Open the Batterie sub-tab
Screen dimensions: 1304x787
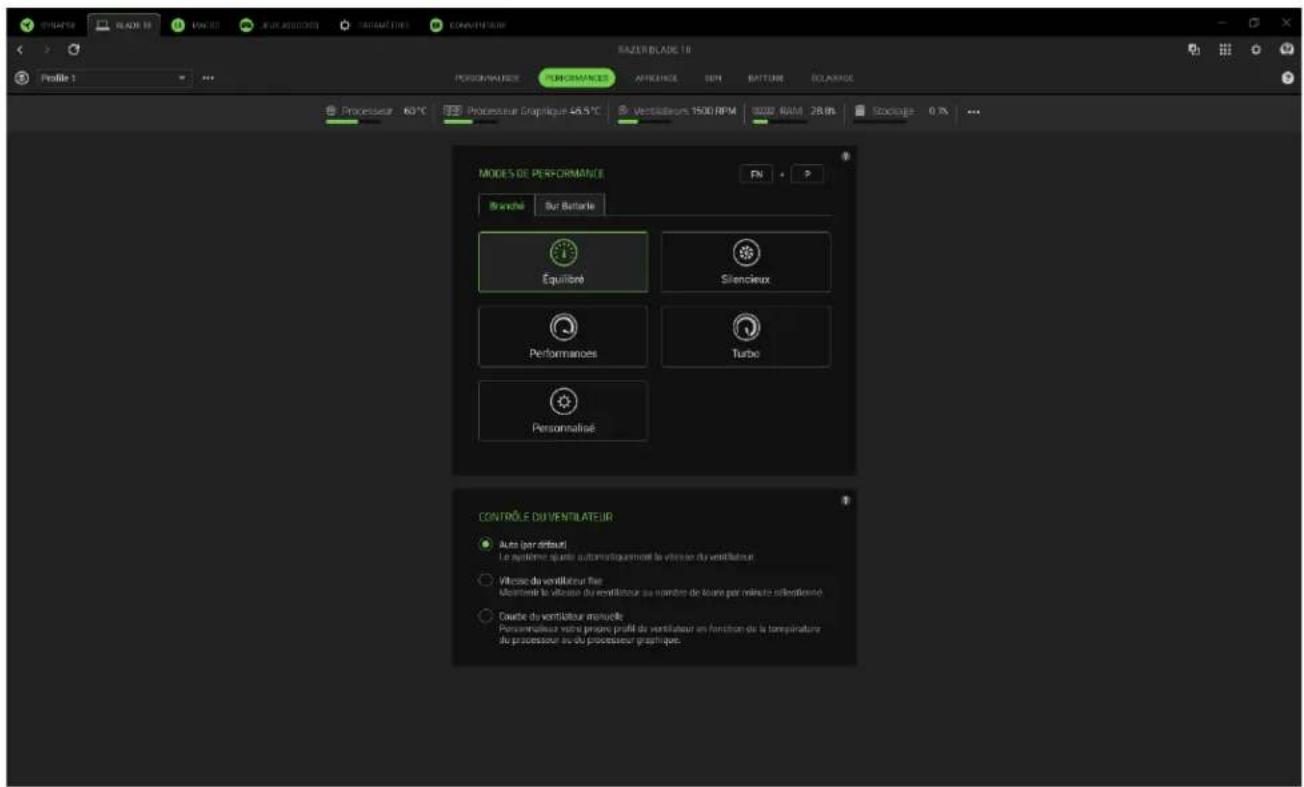click(766, 77)
